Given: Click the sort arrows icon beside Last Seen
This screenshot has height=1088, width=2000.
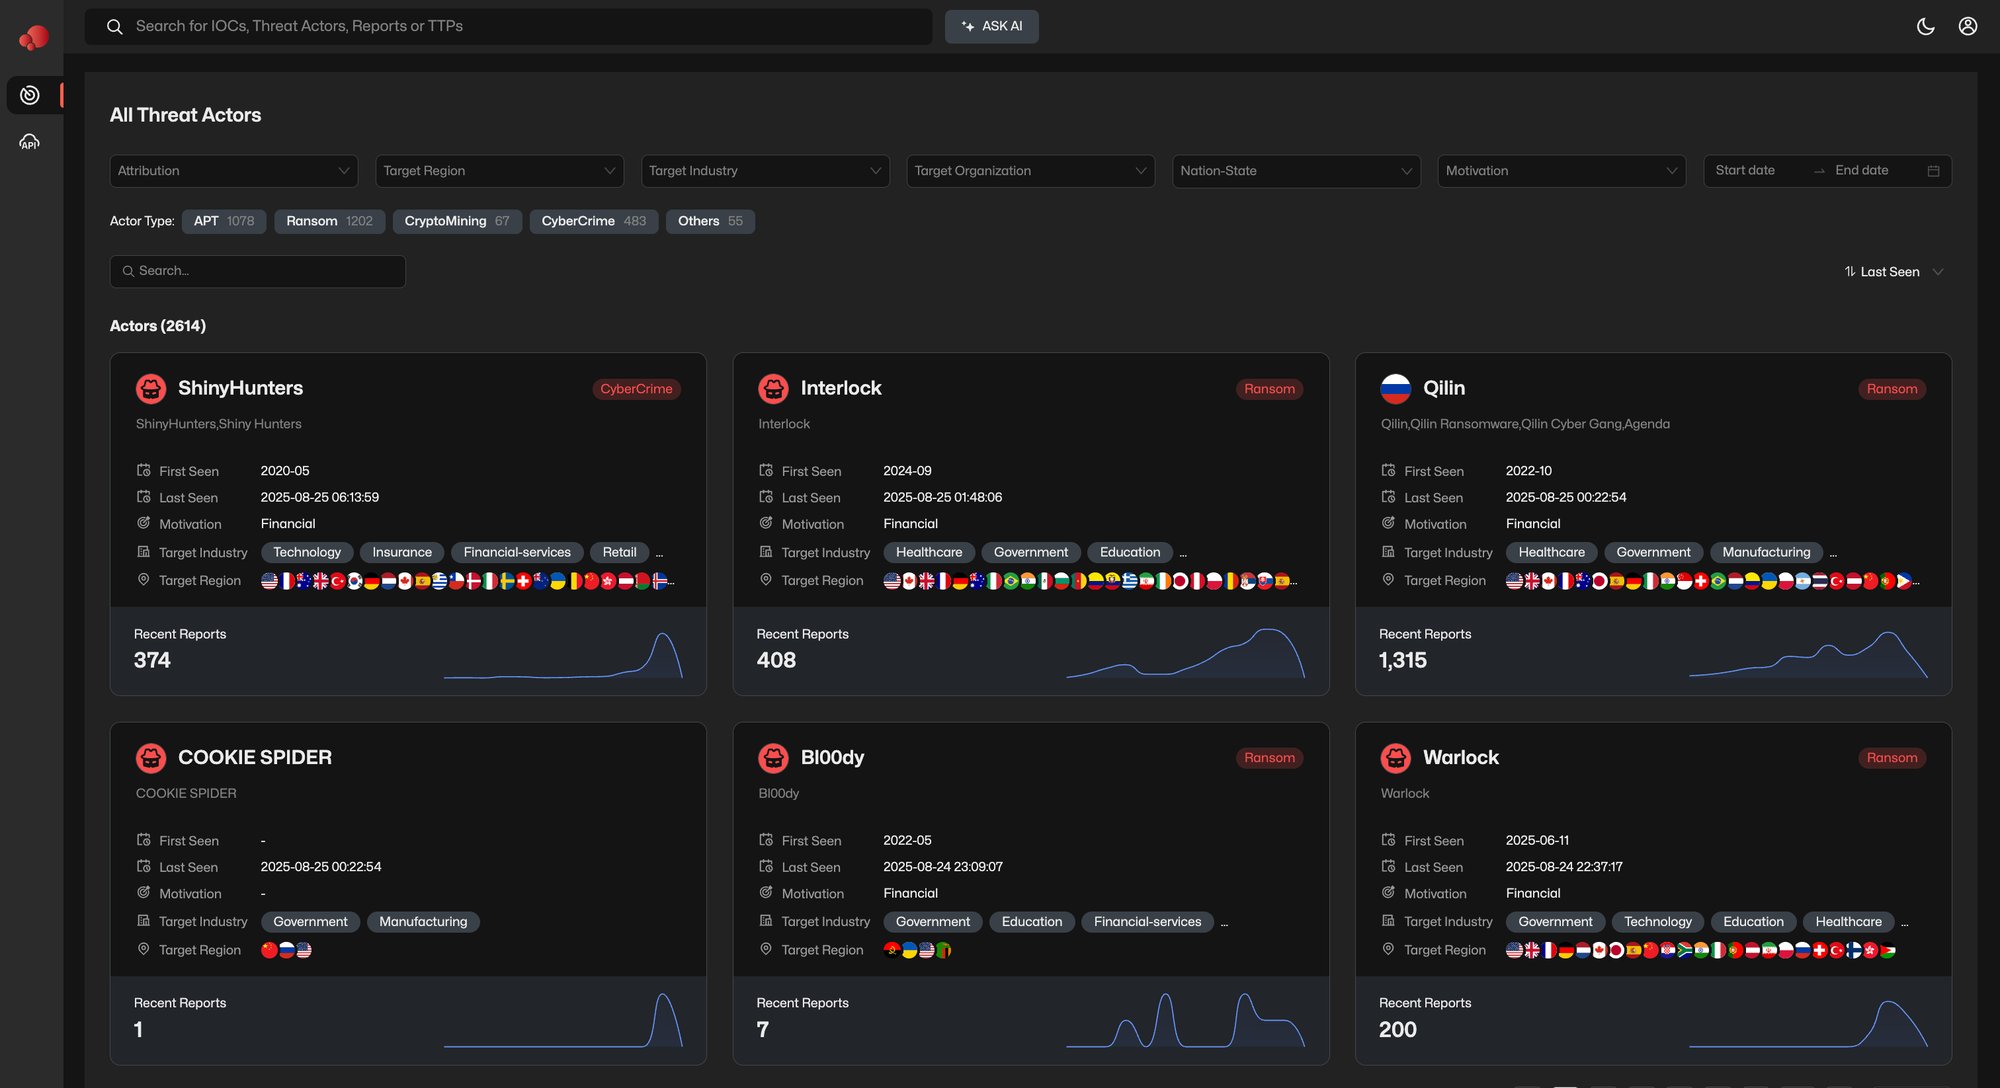Looking at the screenshot, I should (x=1850, y=272).
